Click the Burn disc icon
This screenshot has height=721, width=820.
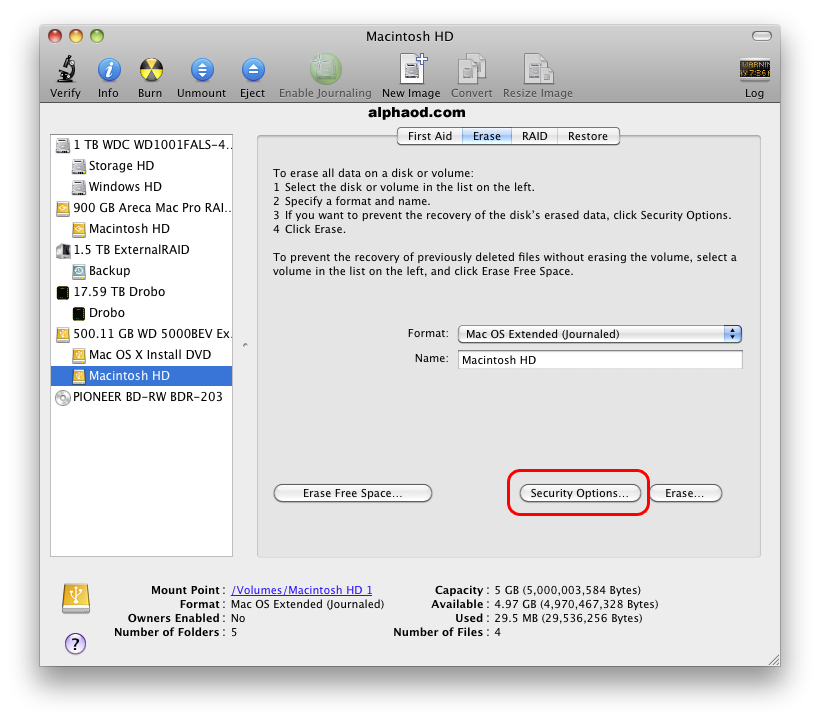click(x=151, y=70)
